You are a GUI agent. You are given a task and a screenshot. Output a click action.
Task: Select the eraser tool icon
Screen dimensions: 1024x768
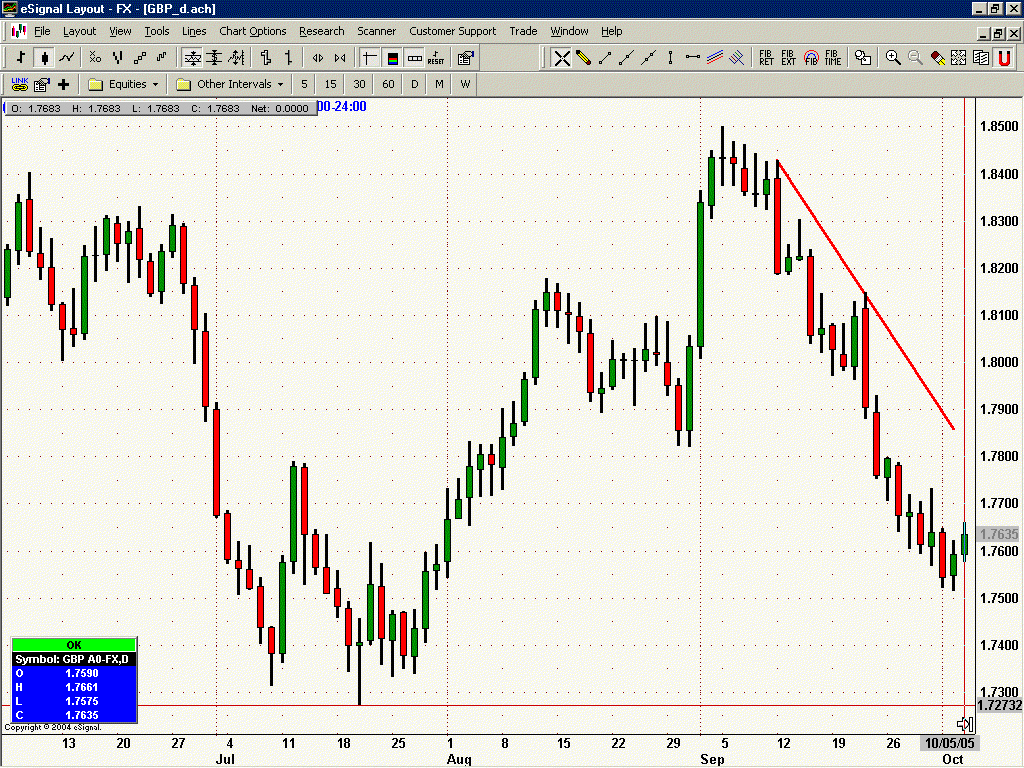(937, 58)
